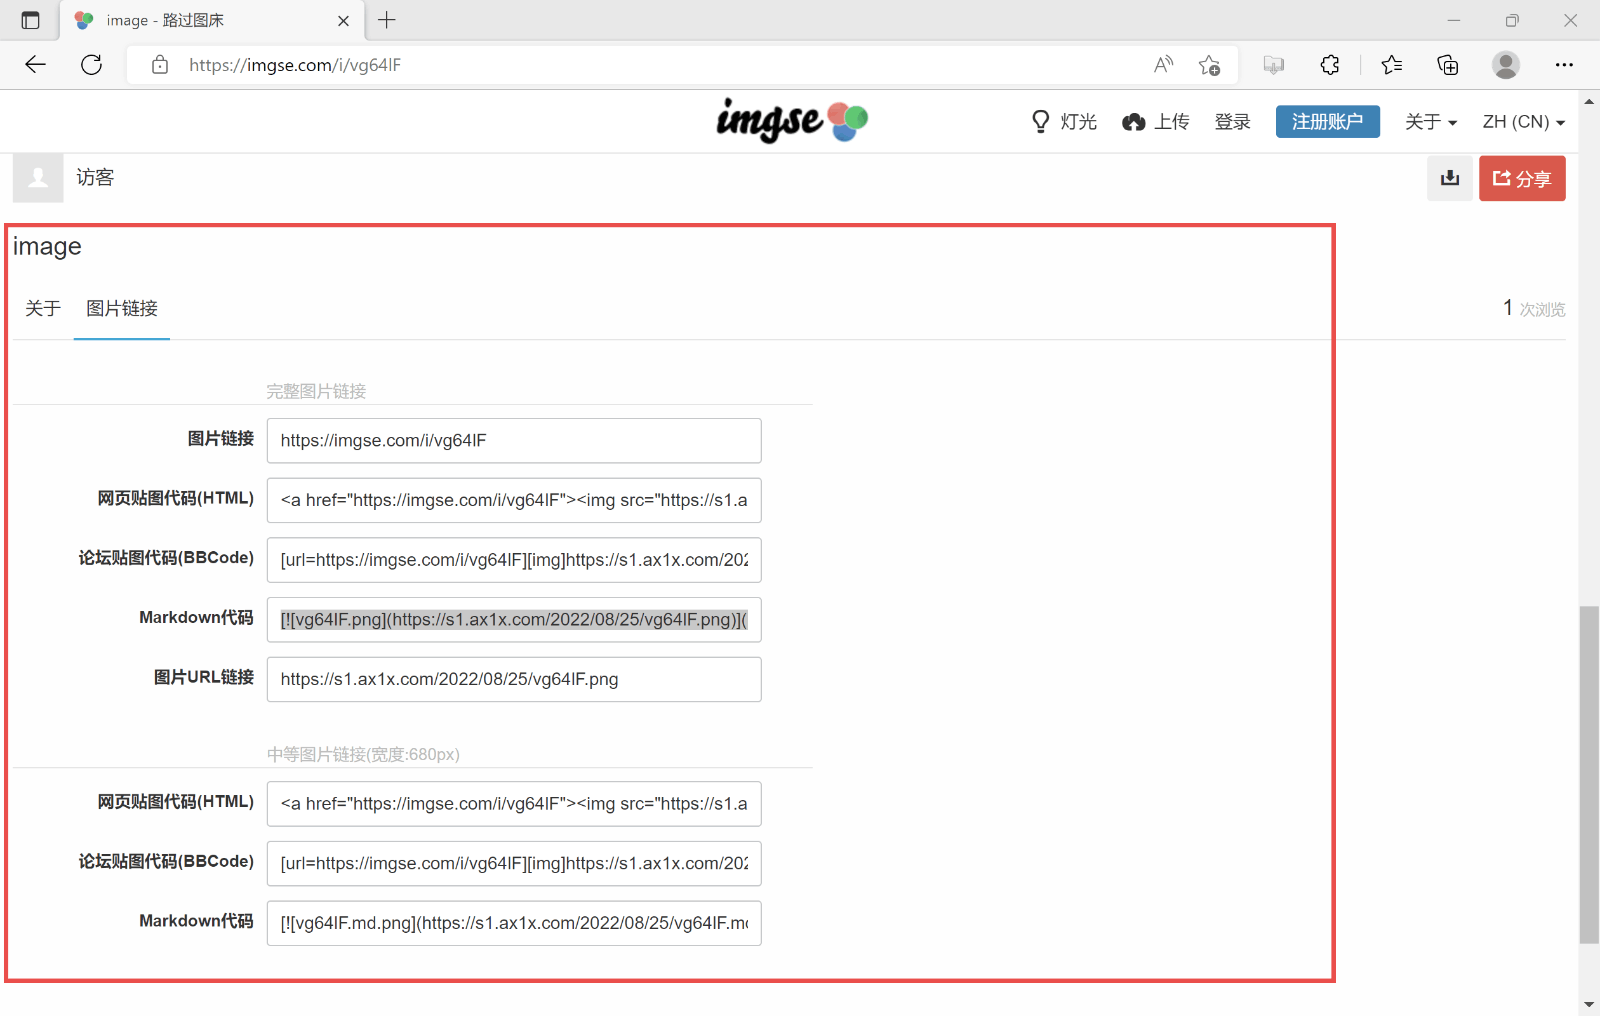Click the page vertical scrollbar thumb

tap(1589, 773)
